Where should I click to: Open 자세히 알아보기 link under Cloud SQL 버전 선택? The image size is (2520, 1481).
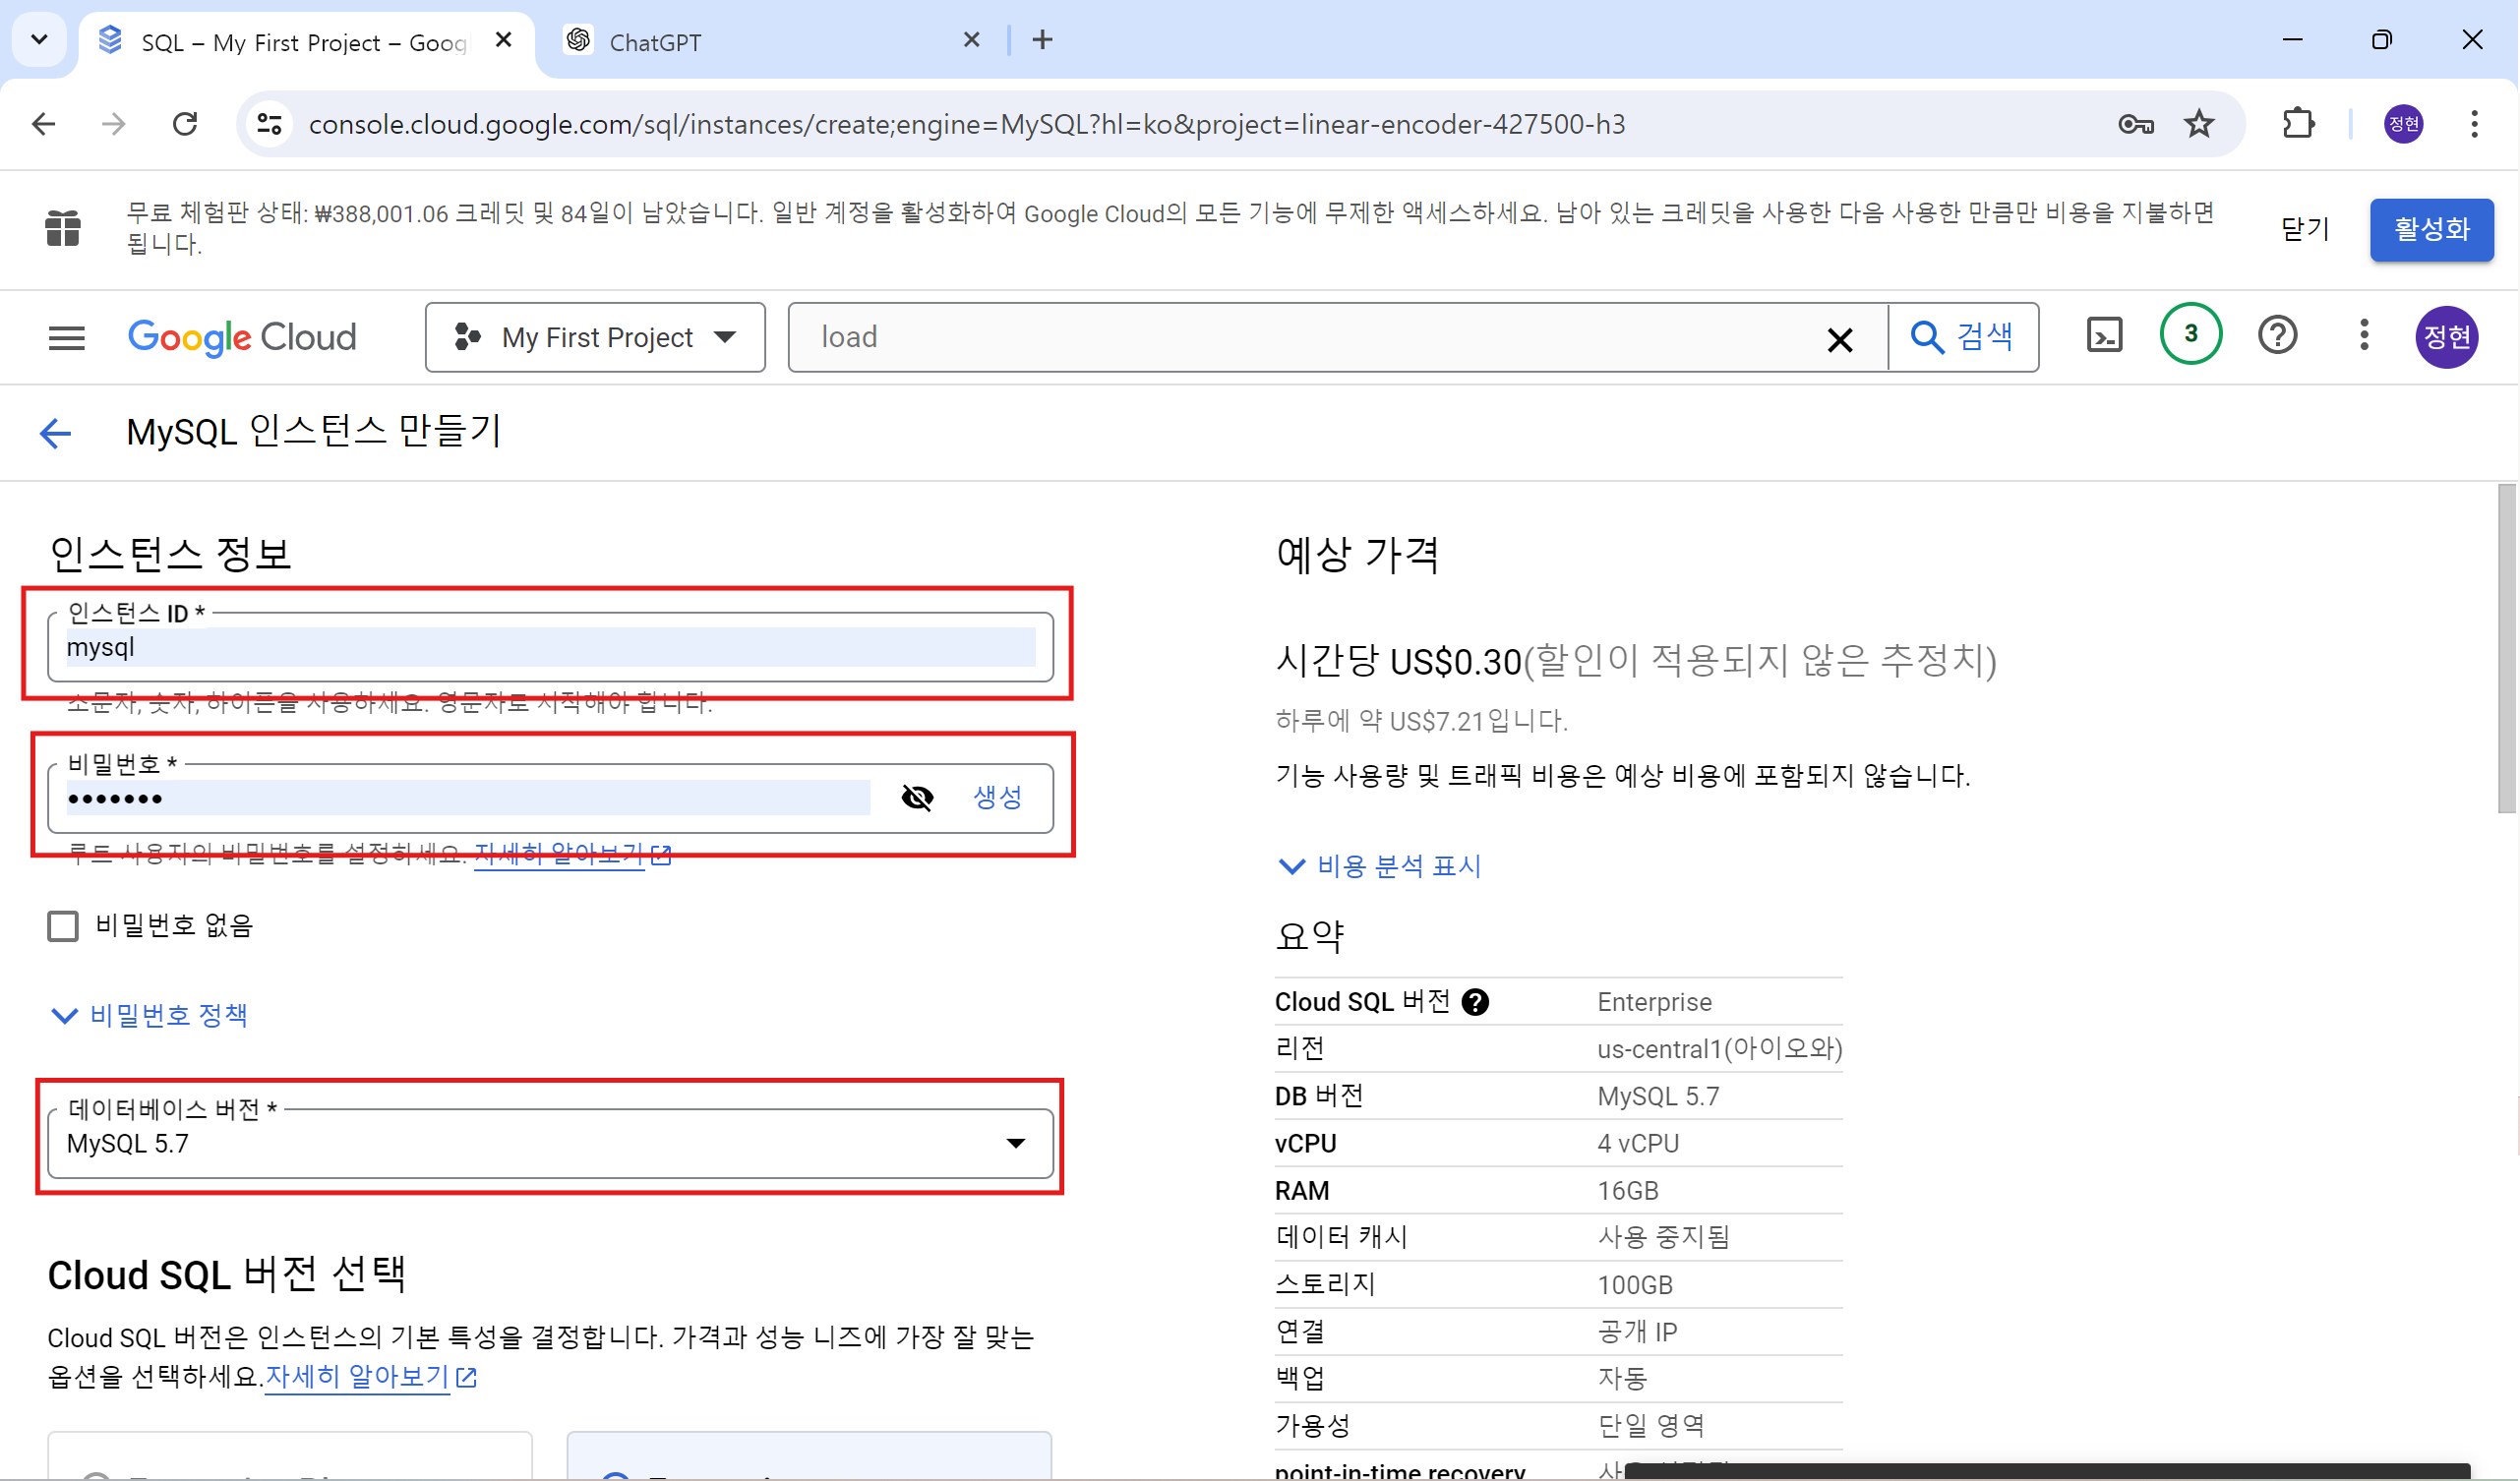tap(371, 1377)
